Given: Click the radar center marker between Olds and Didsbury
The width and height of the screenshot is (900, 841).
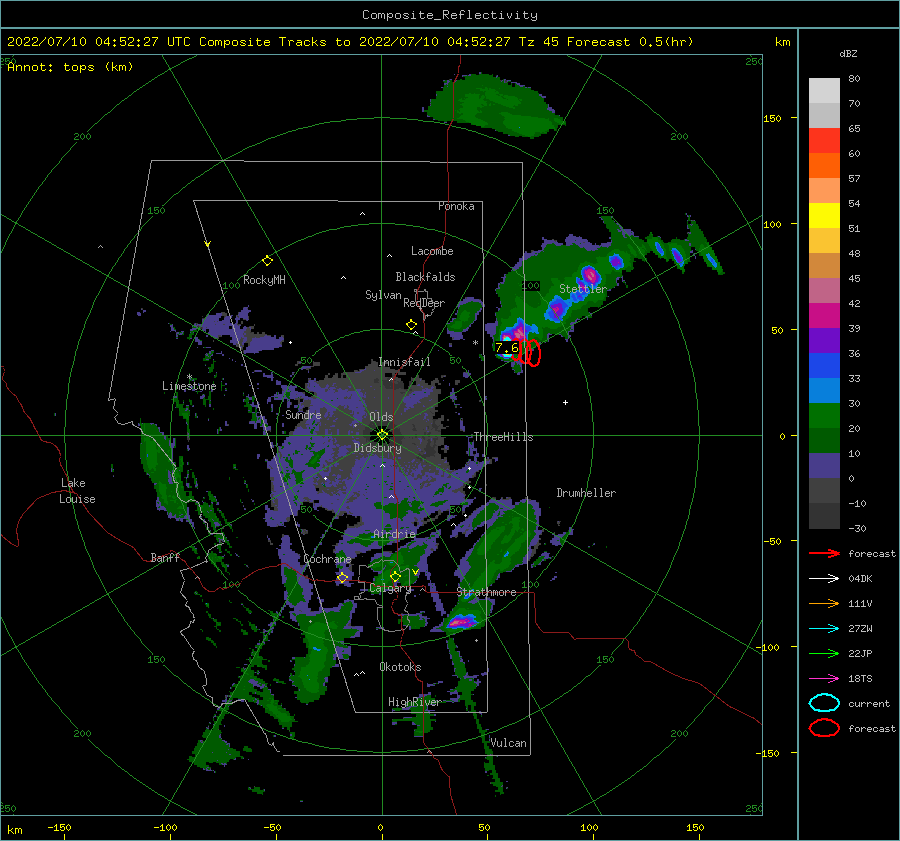Looking at the screenshot, I should click(382, 435).
